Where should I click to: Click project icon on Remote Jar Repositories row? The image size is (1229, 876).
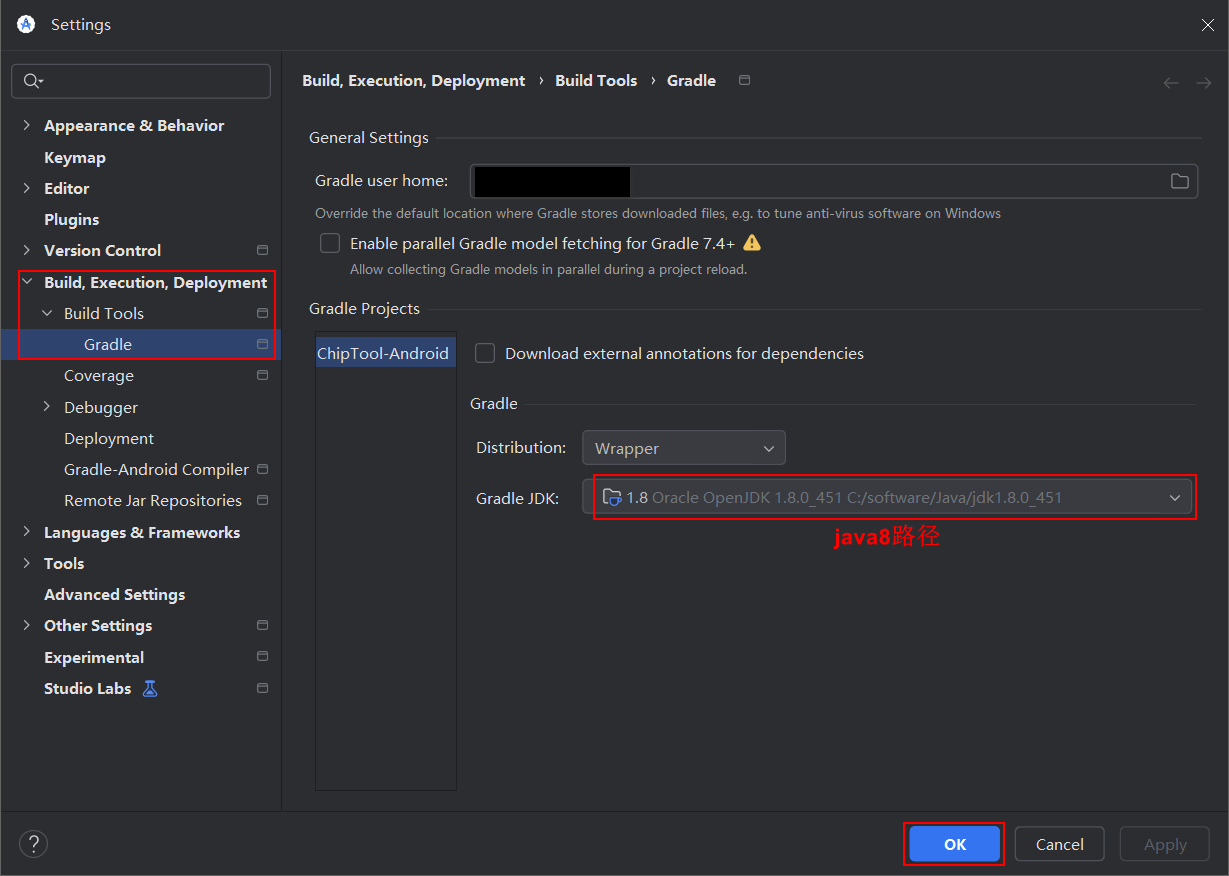pos(262,500)
